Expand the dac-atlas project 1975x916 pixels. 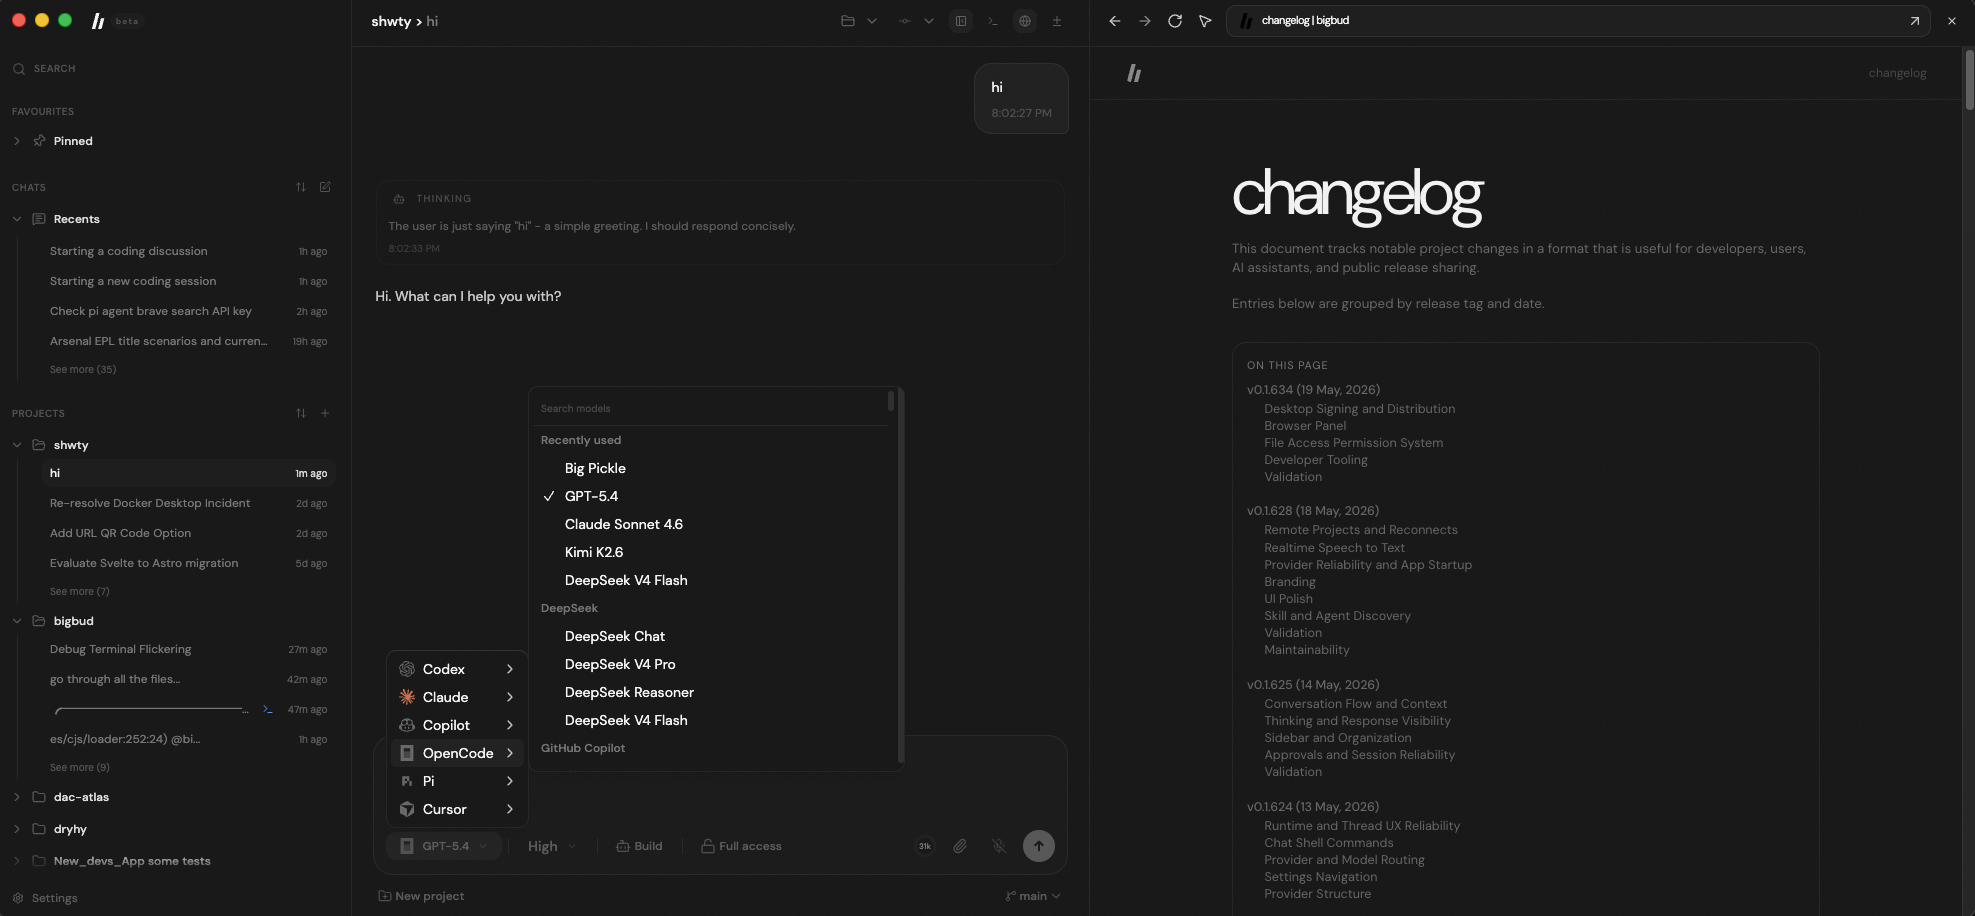[x=17, y=797]
